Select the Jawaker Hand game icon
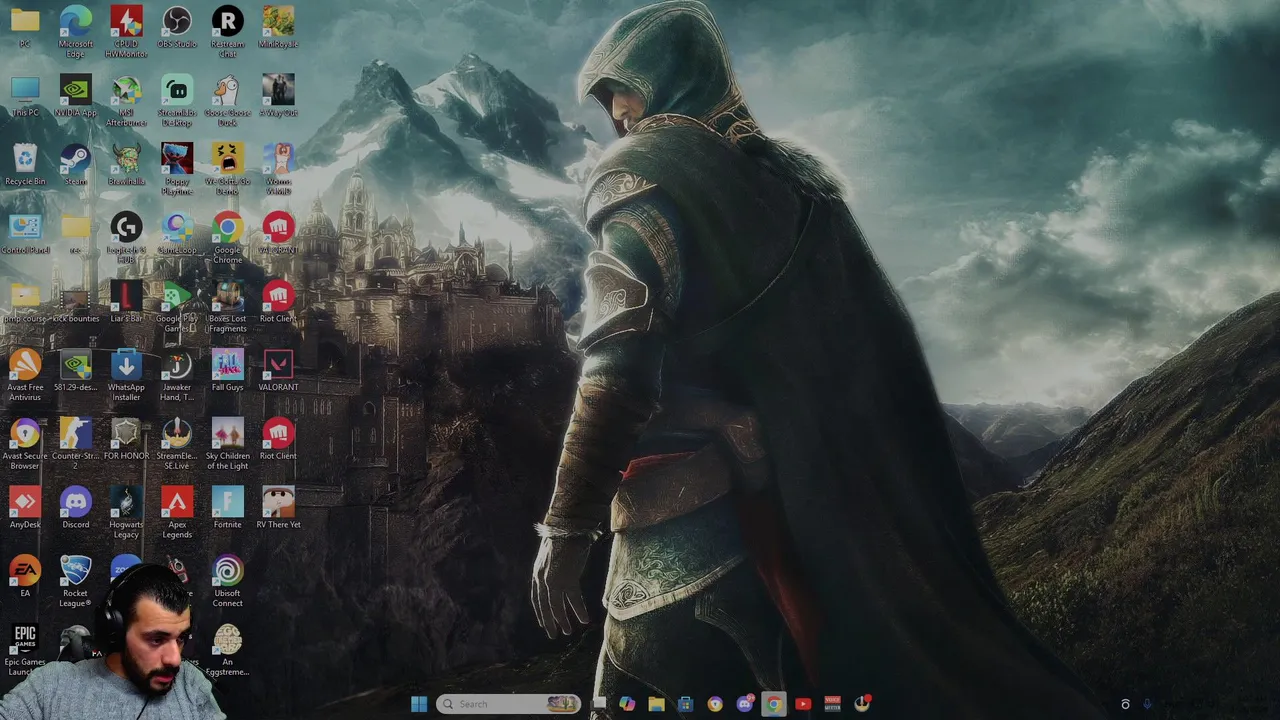1280x720 pixels. pos(177,375)
